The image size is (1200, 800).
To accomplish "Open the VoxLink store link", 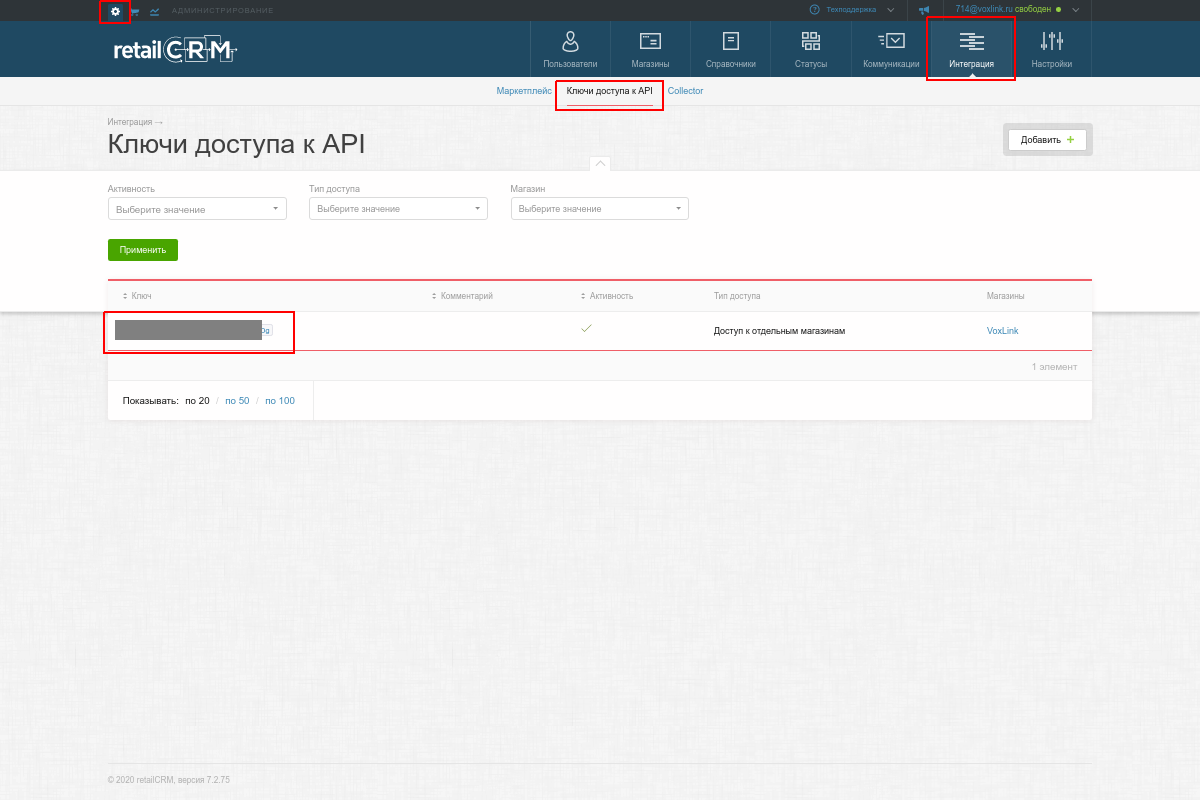I will pos(1002,331).
